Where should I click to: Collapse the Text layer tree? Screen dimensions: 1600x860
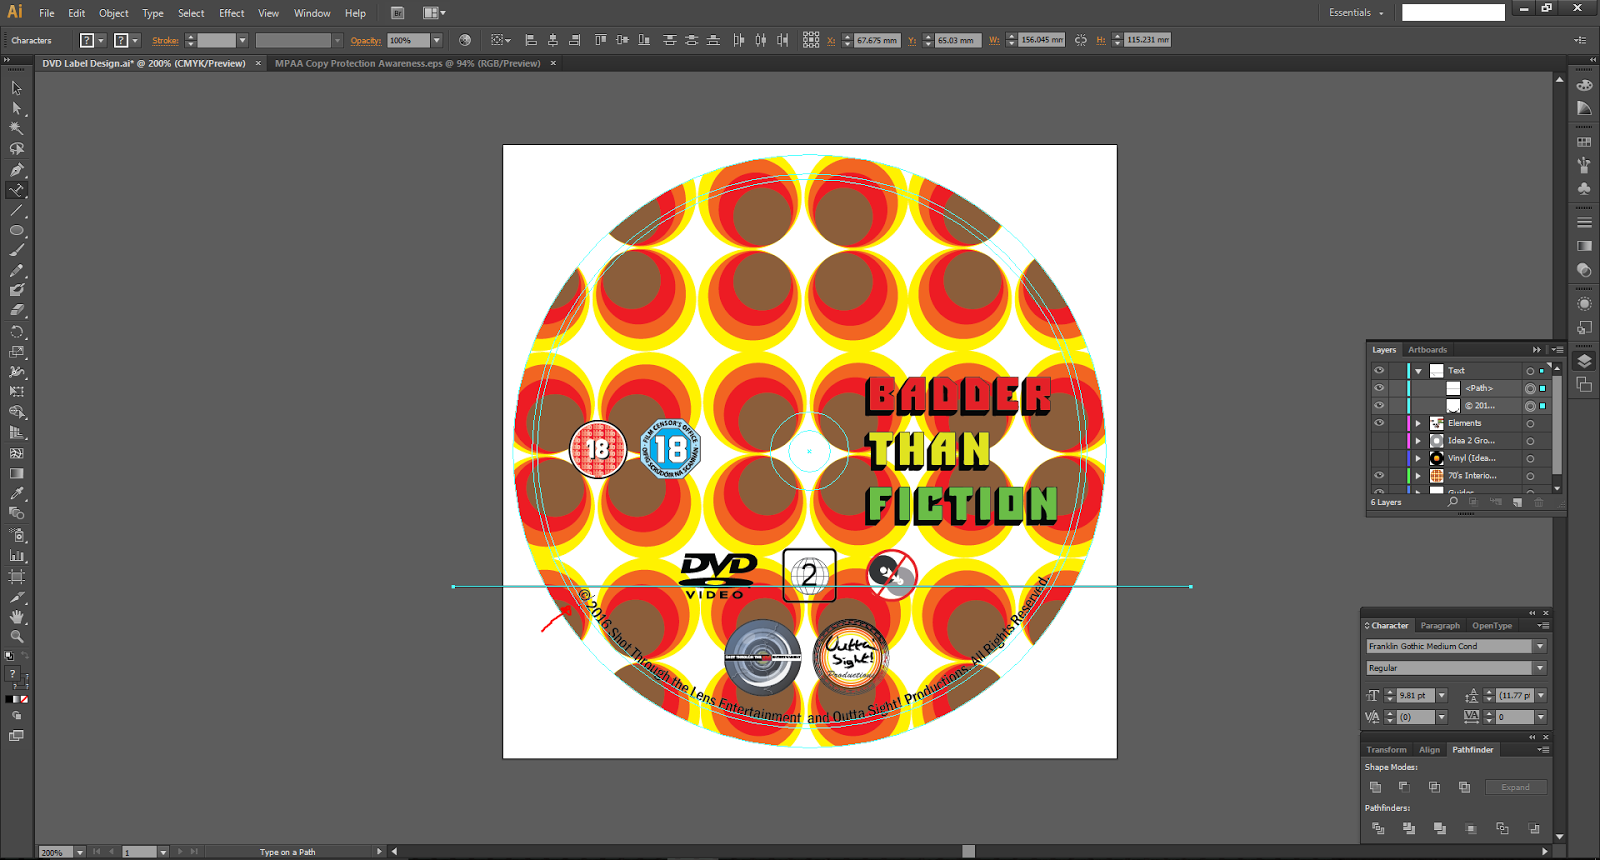pyautogui.click(x=1418, y=371)
